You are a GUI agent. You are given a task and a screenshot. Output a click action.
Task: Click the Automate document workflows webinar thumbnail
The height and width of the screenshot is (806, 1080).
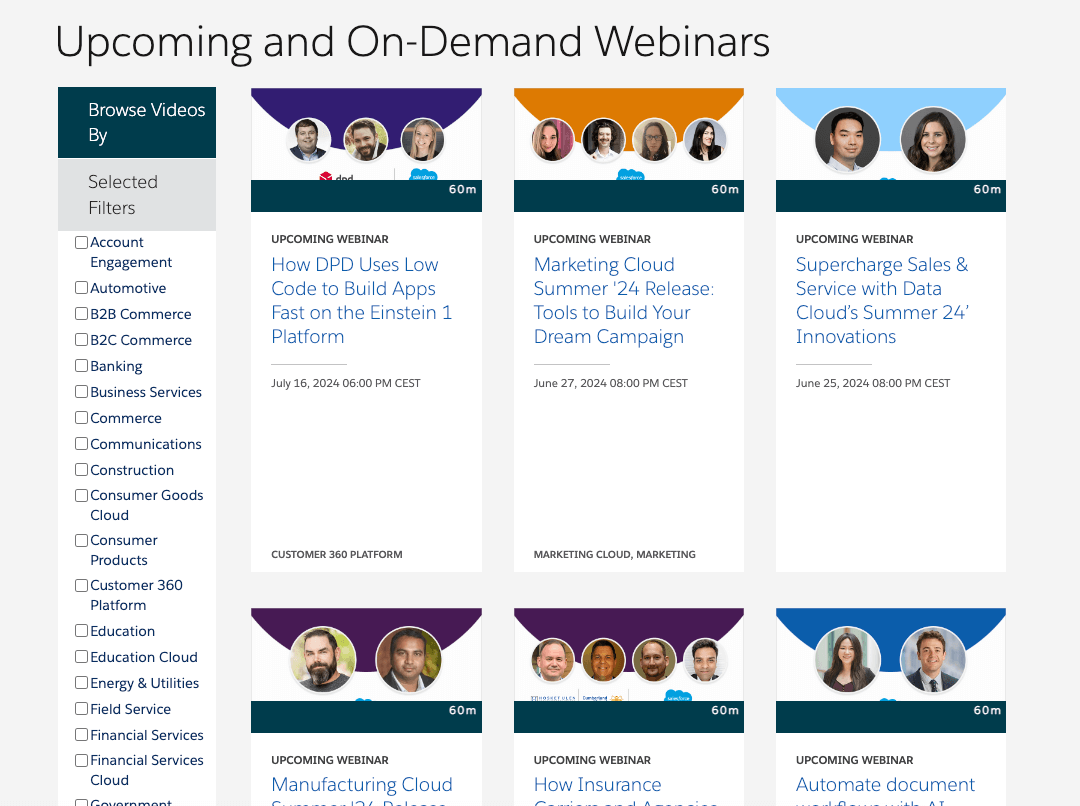click(890, 669)
